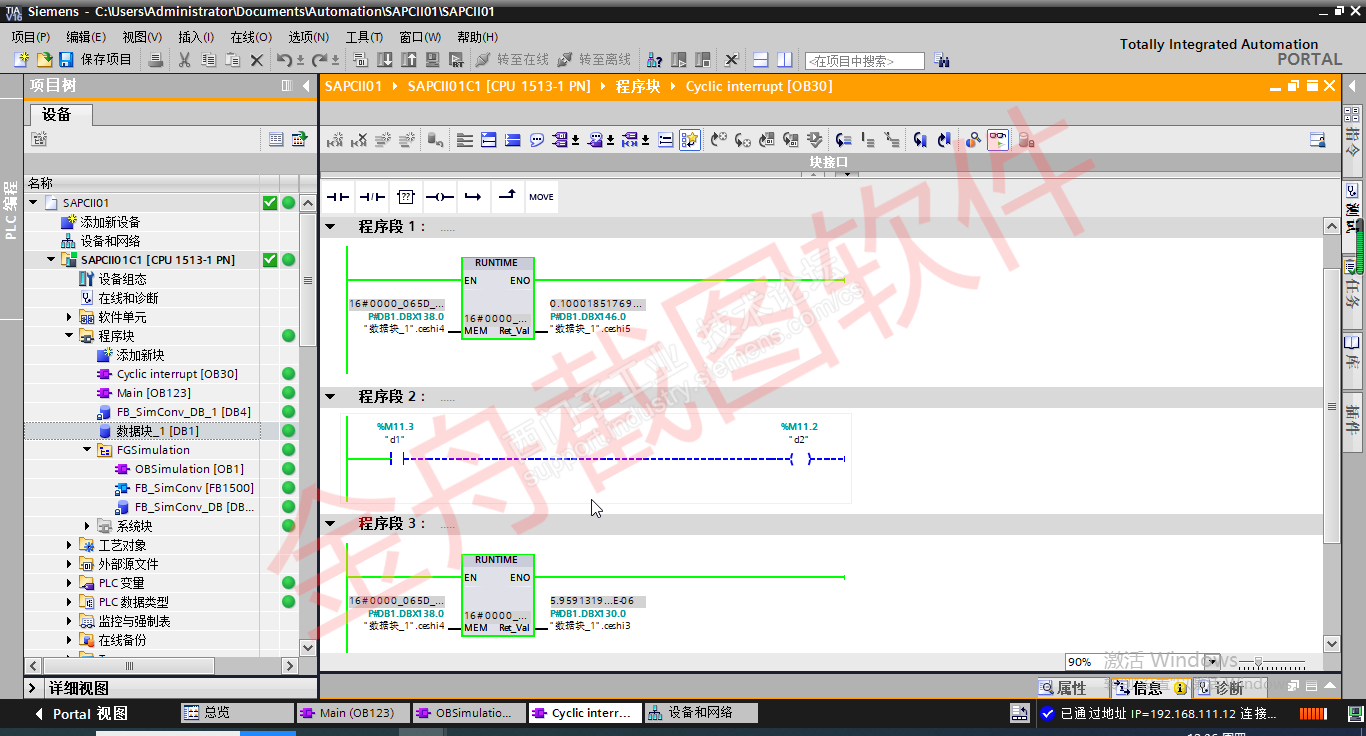Insert an empty box instruction
This screenshot has width=1366, height=736.
406,197
